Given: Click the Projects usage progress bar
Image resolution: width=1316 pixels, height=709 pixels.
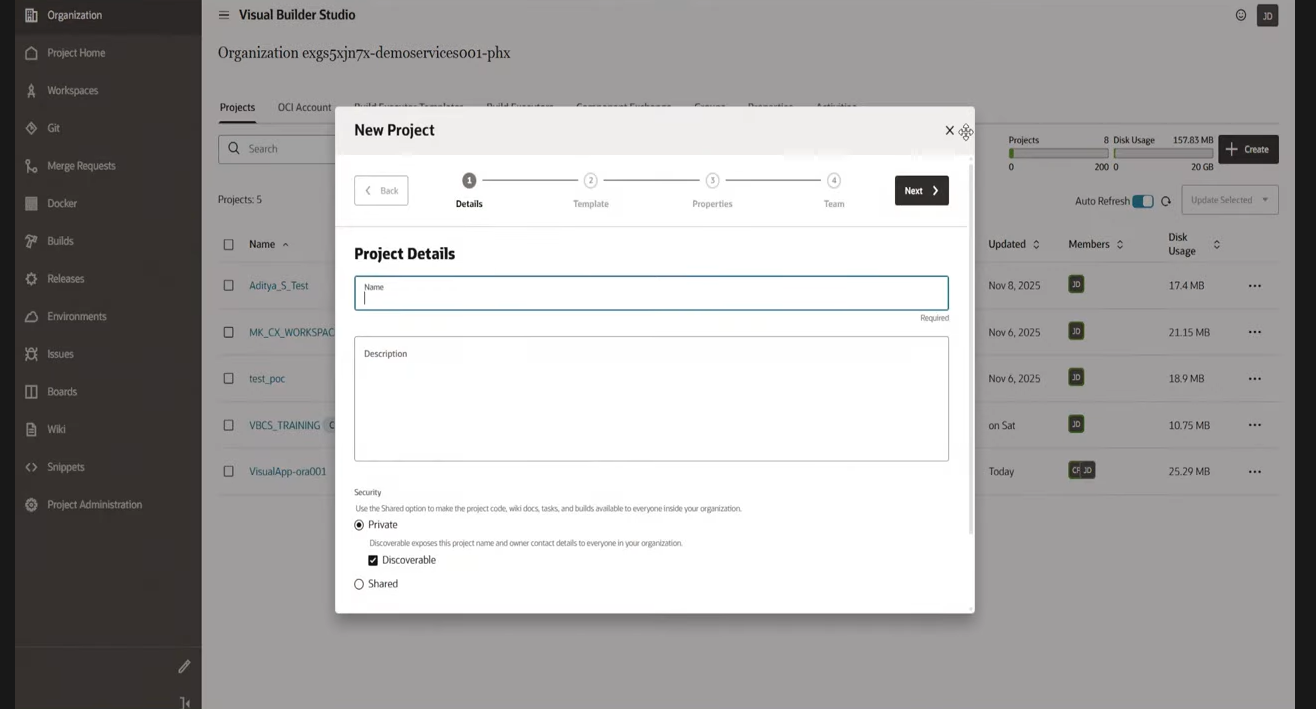Looking at the screenshot, I should (1059, 154).
